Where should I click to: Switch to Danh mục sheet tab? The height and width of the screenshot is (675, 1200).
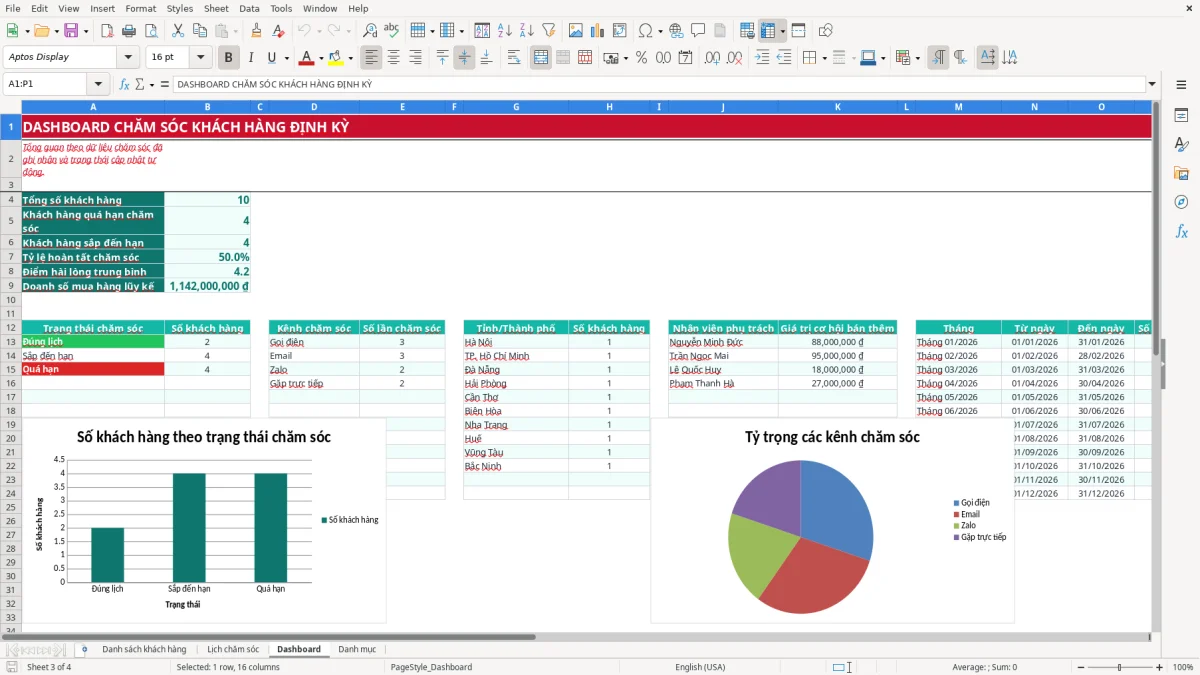point(357,649)
